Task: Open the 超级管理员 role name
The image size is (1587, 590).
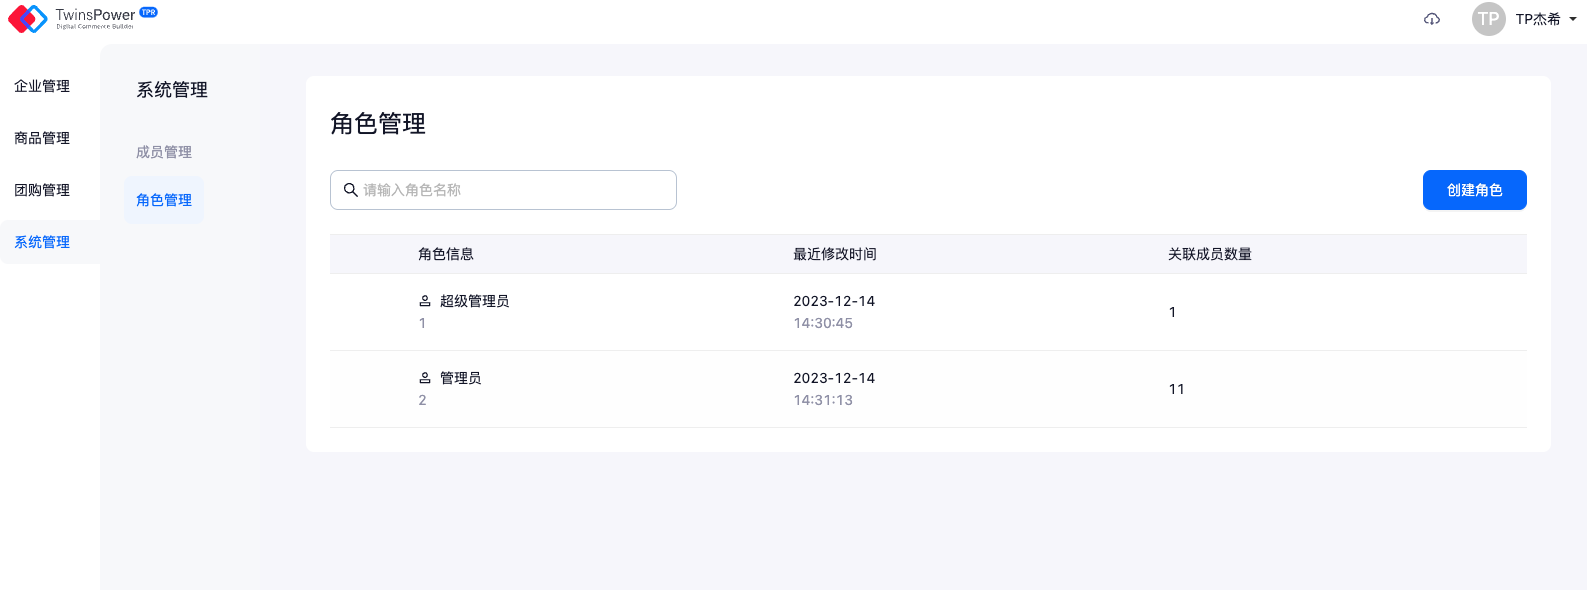Action: click(x=474, y=301)
